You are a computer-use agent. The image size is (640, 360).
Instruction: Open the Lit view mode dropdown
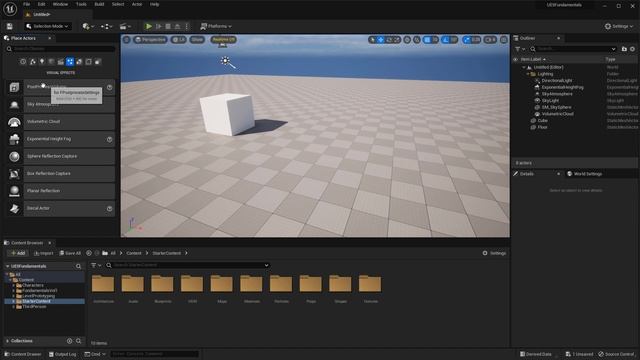[178, 40]
